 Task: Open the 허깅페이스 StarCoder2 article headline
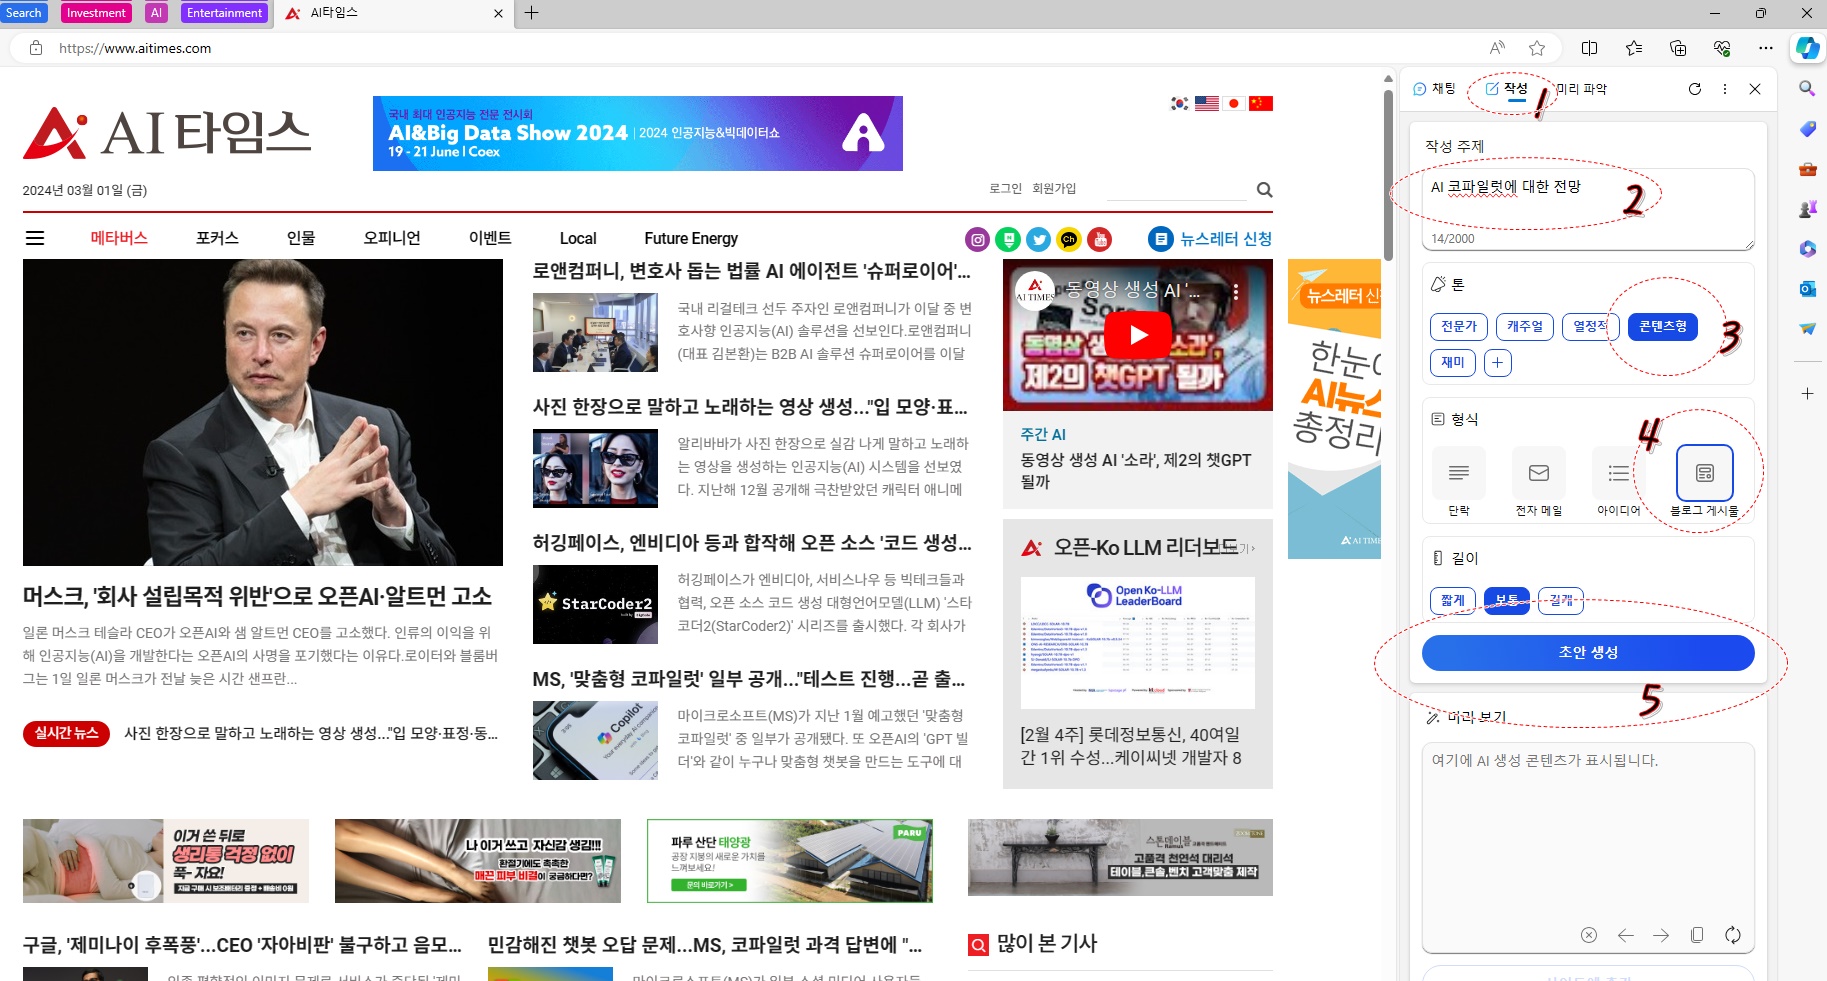752,543
